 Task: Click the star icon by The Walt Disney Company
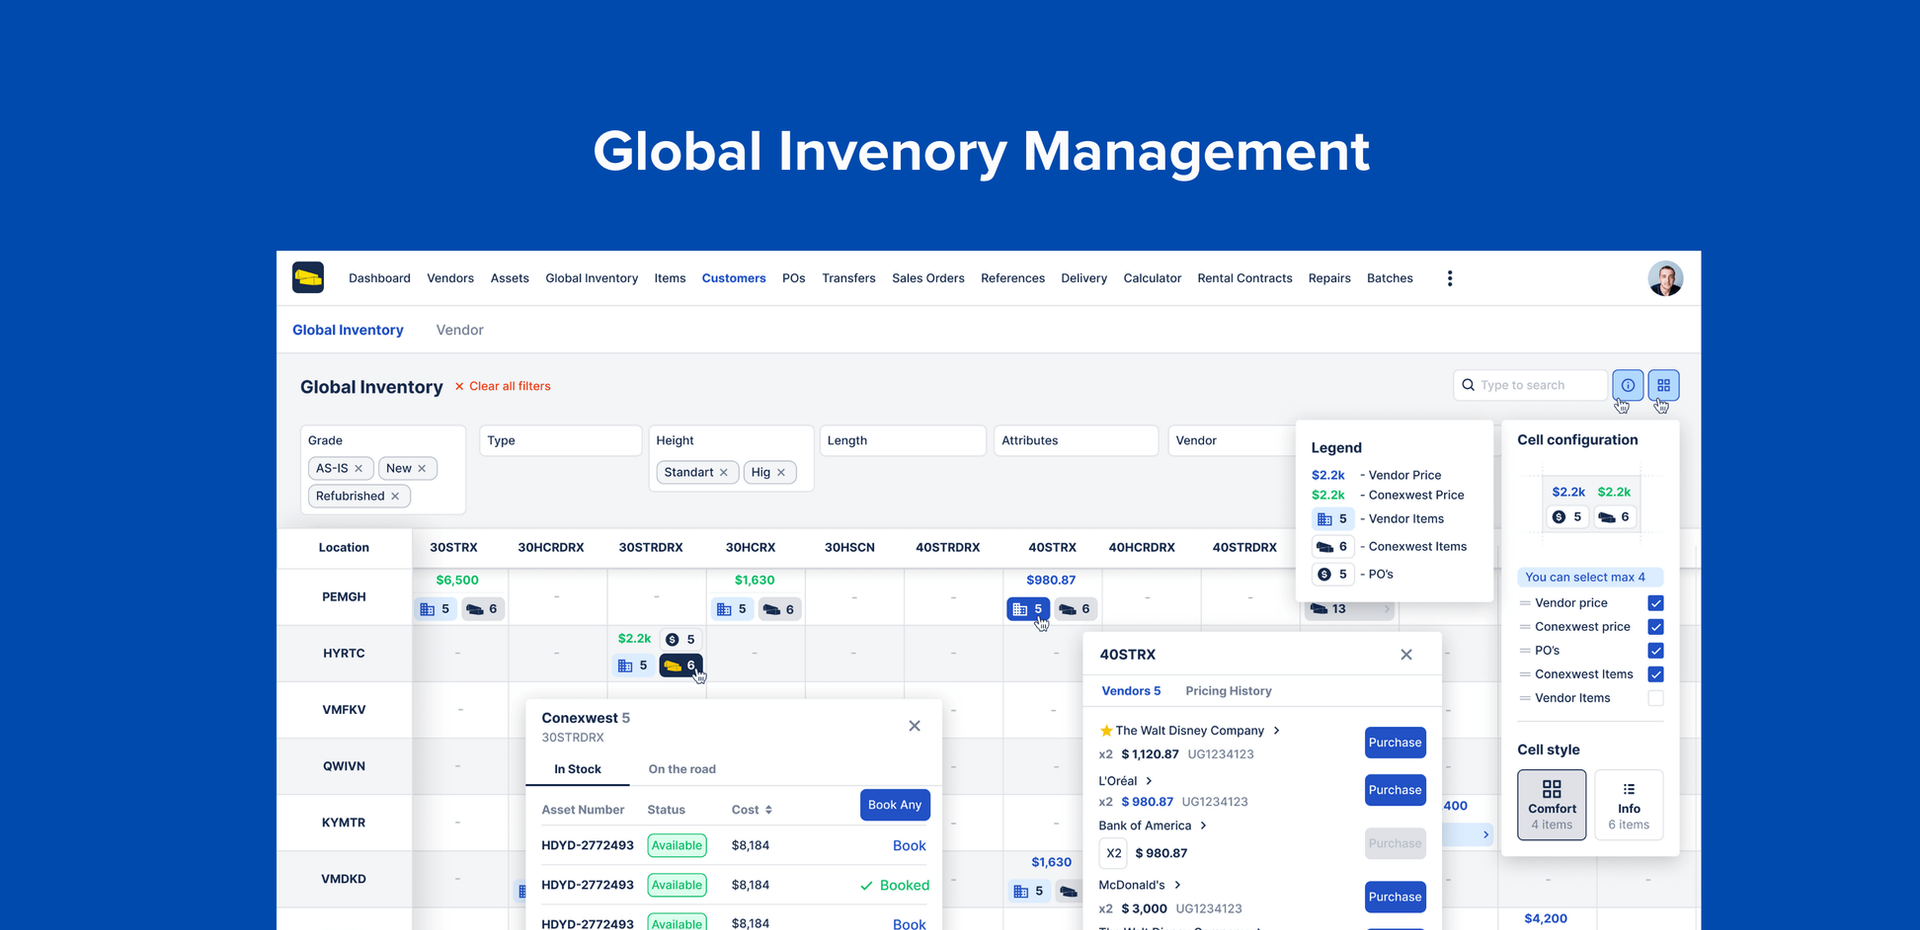point(1106,731)
